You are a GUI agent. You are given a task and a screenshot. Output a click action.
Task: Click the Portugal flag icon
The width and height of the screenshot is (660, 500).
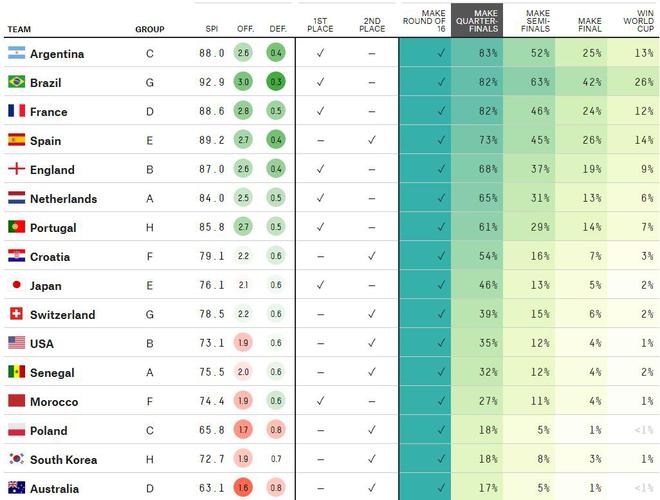[16, 227]
